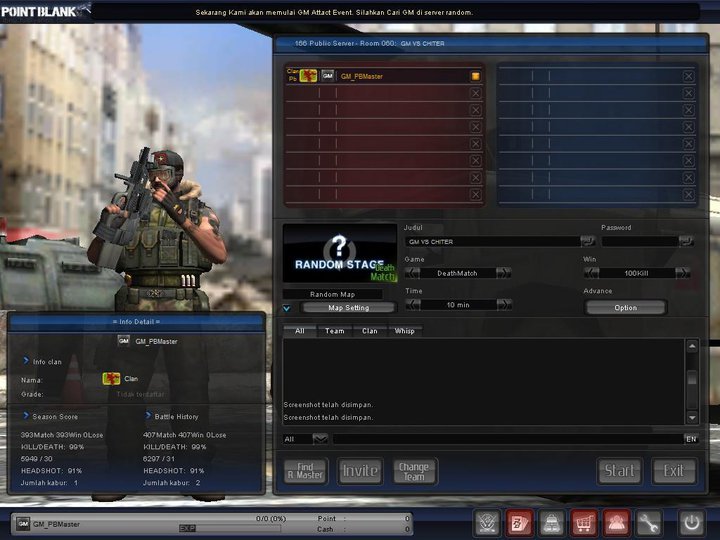720x540 pixels.
Task: Click the chat scrollbar up arrow
Action: click(692, 346)
